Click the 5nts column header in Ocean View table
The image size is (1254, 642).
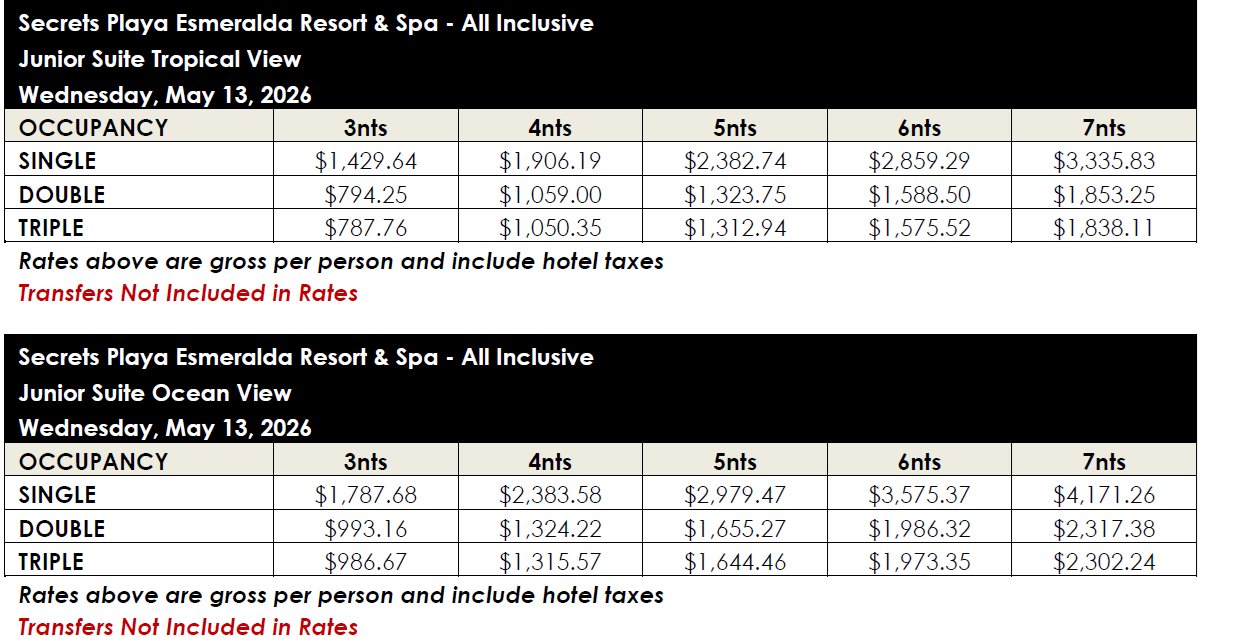735,462
